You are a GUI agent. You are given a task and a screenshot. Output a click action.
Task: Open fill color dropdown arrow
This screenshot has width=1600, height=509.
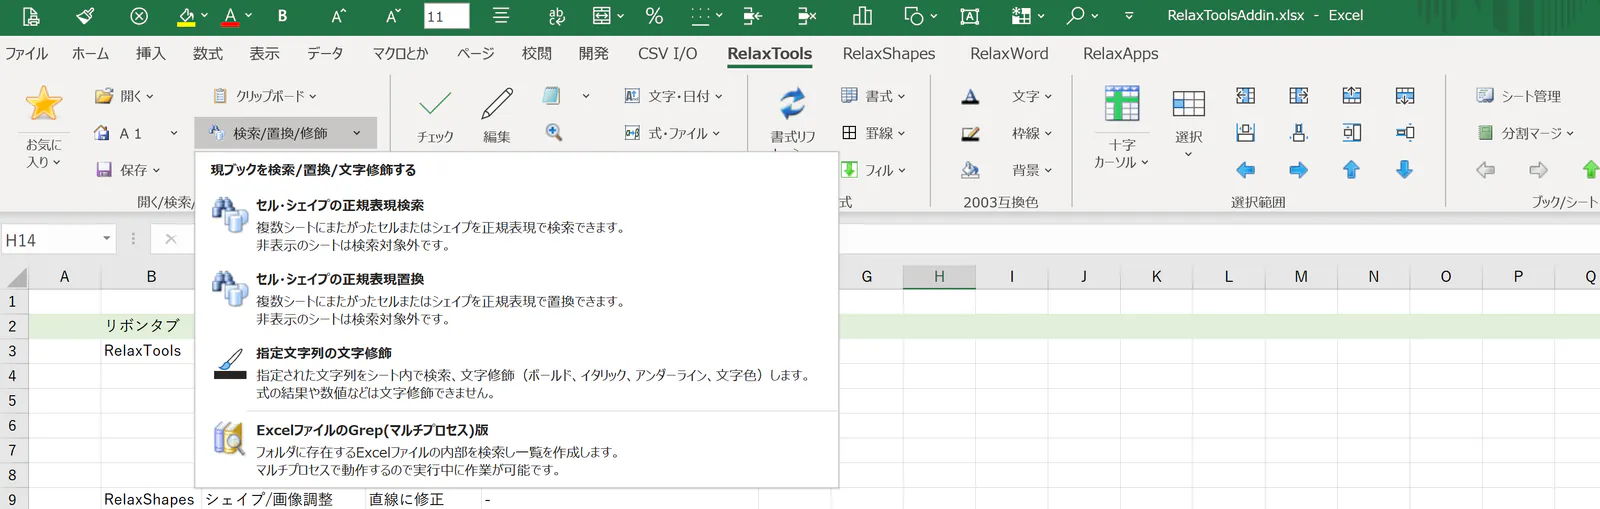point(205,16)
